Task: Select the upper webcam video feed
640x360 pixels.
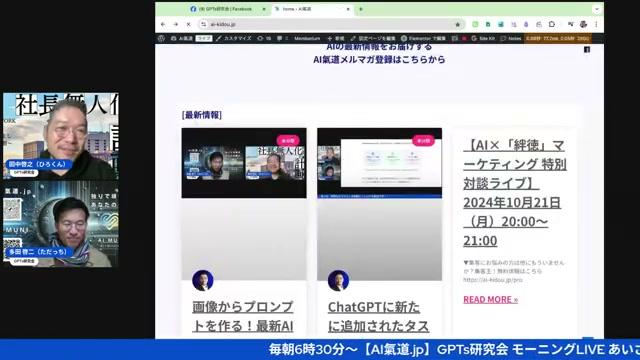Action: [x=61, y=136]
